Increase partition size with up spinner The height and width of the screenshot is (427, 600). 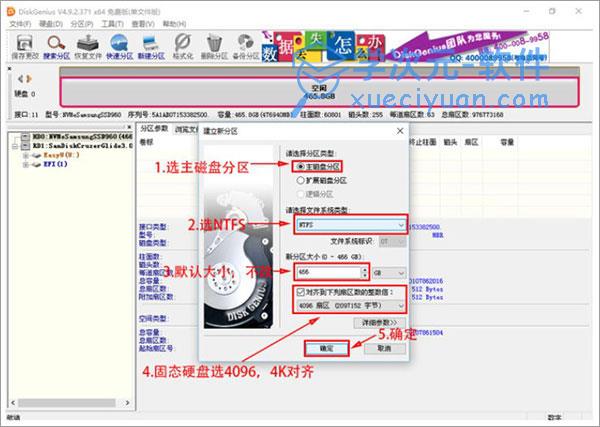pyautogui.click(x=365, y=269)
